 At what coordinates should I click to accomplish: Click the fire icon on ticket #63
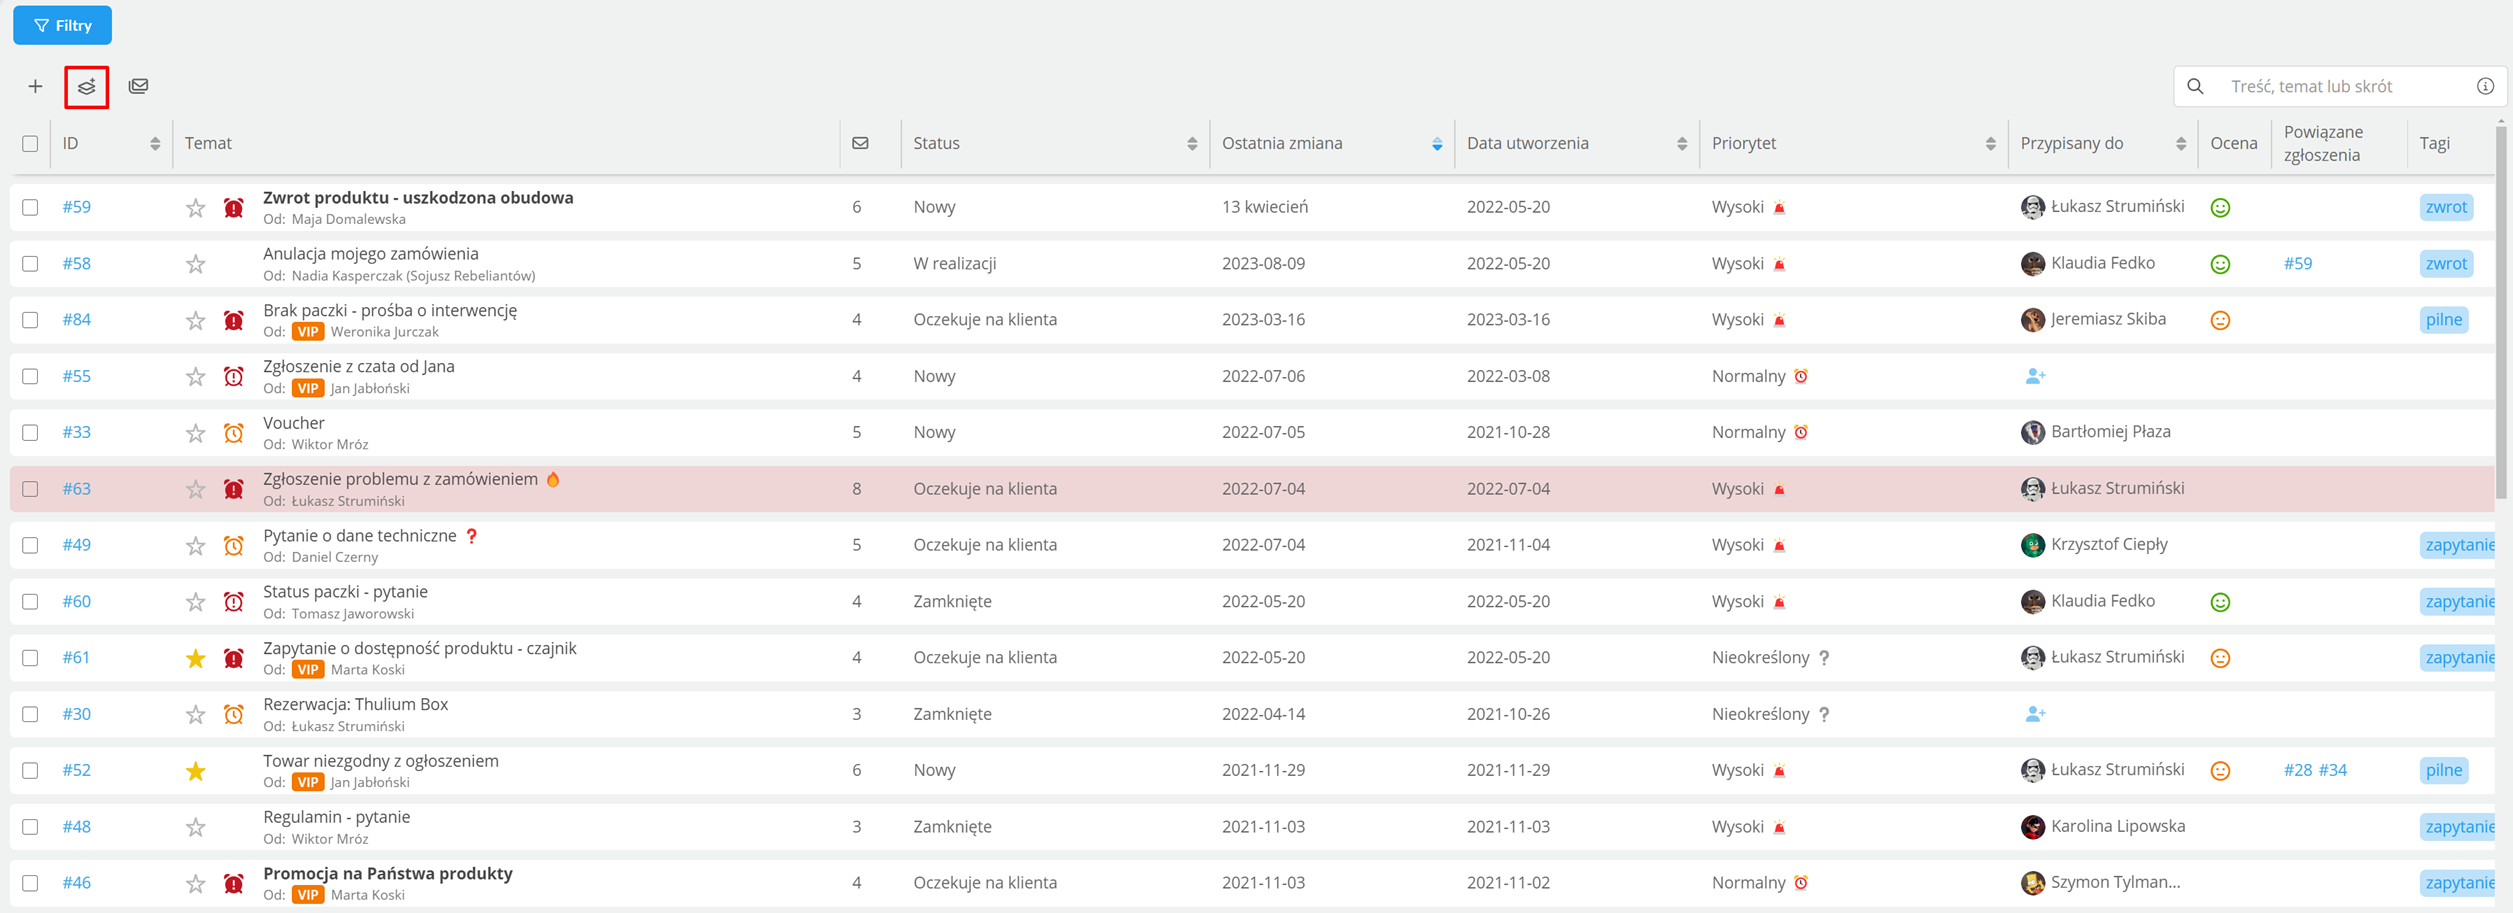point(553,479)
